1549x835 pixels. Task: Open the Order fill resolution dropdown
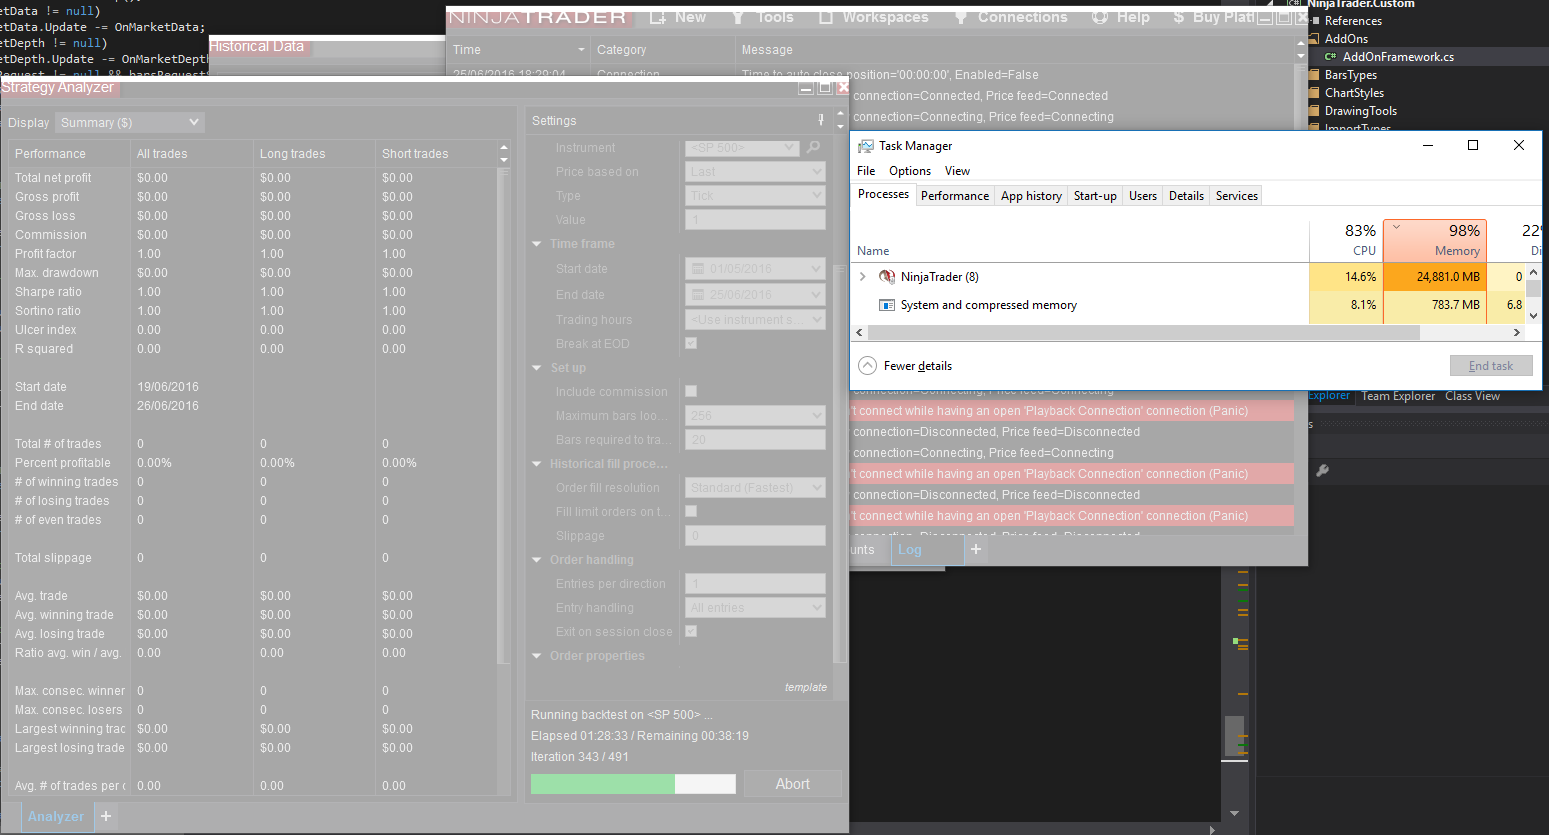(755, 488)
